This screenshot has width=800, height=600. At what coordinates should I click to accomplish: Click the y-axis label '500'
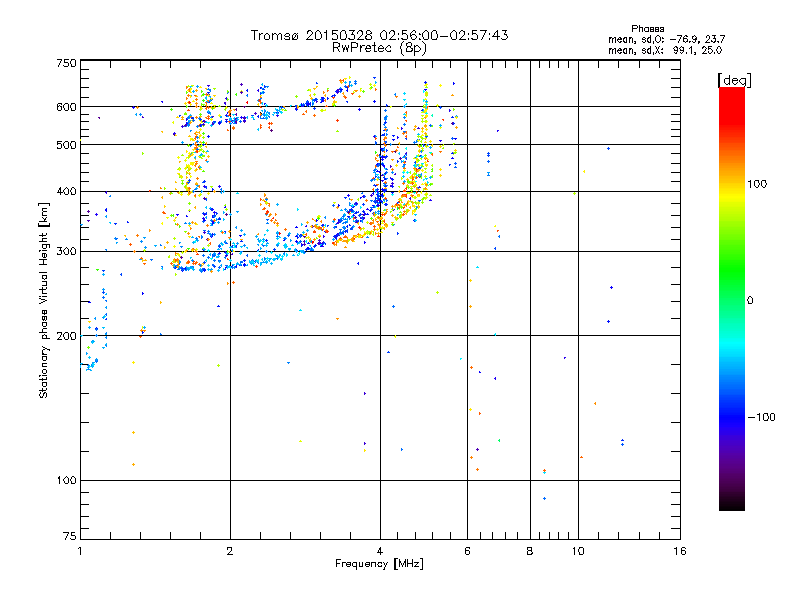point(67,145)
